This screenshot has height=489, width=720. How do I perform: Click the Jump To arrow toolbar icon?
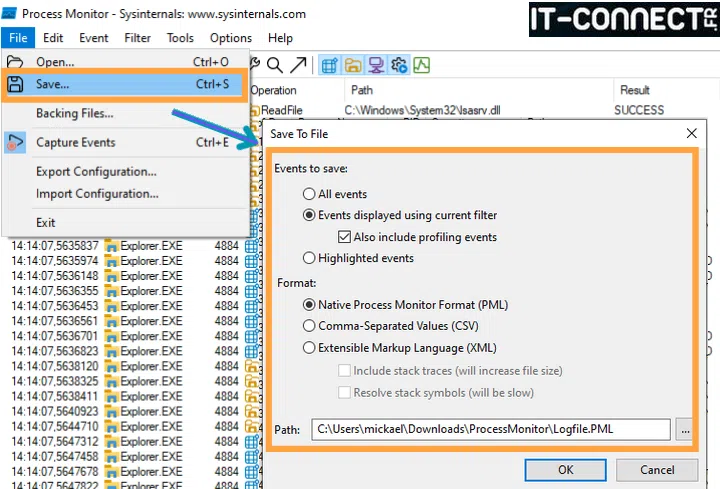tap(298, 65)
